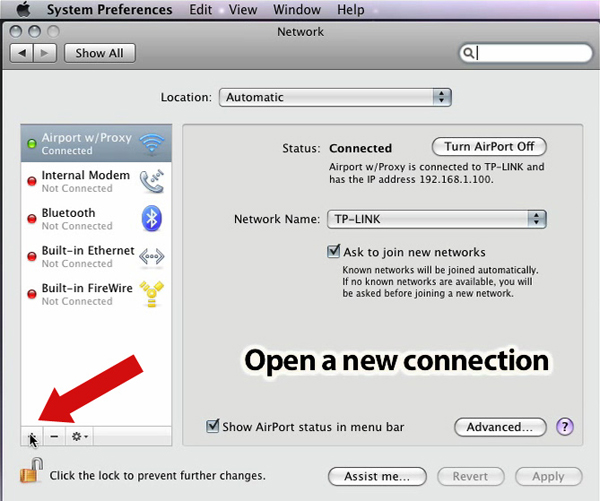The image size is (600, 501).
Task: Toggle Show AirPort status in menu bar
Action: coord(212,427)
